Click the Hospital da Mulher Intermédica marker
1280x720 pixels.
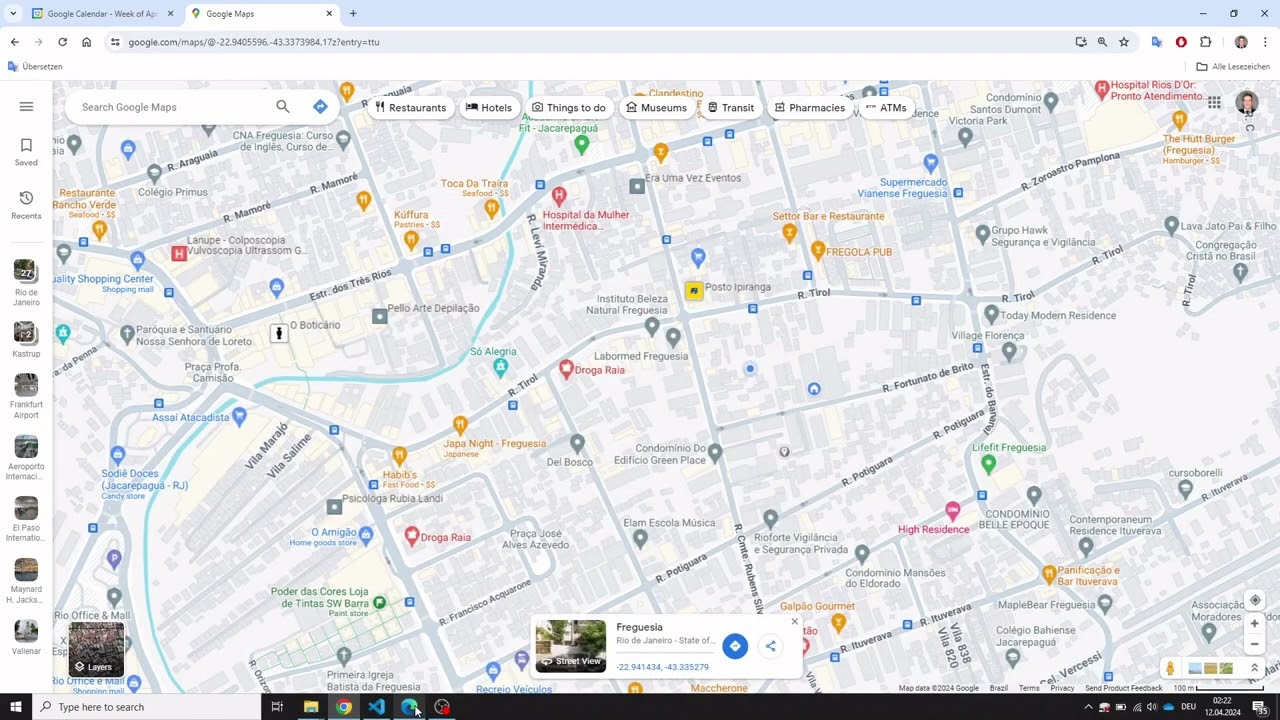(x=559, y=195)
